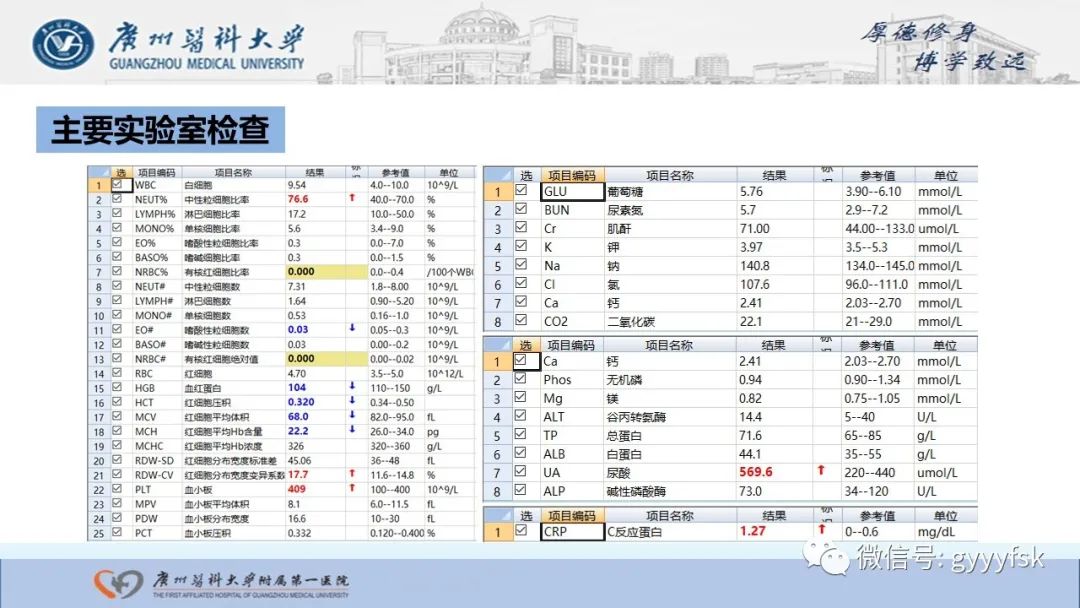The width and height of the screenshot is (1080, 608).
Task: Click the 碱性磷酸酶 name cell
Action: (x=671, y=492)
